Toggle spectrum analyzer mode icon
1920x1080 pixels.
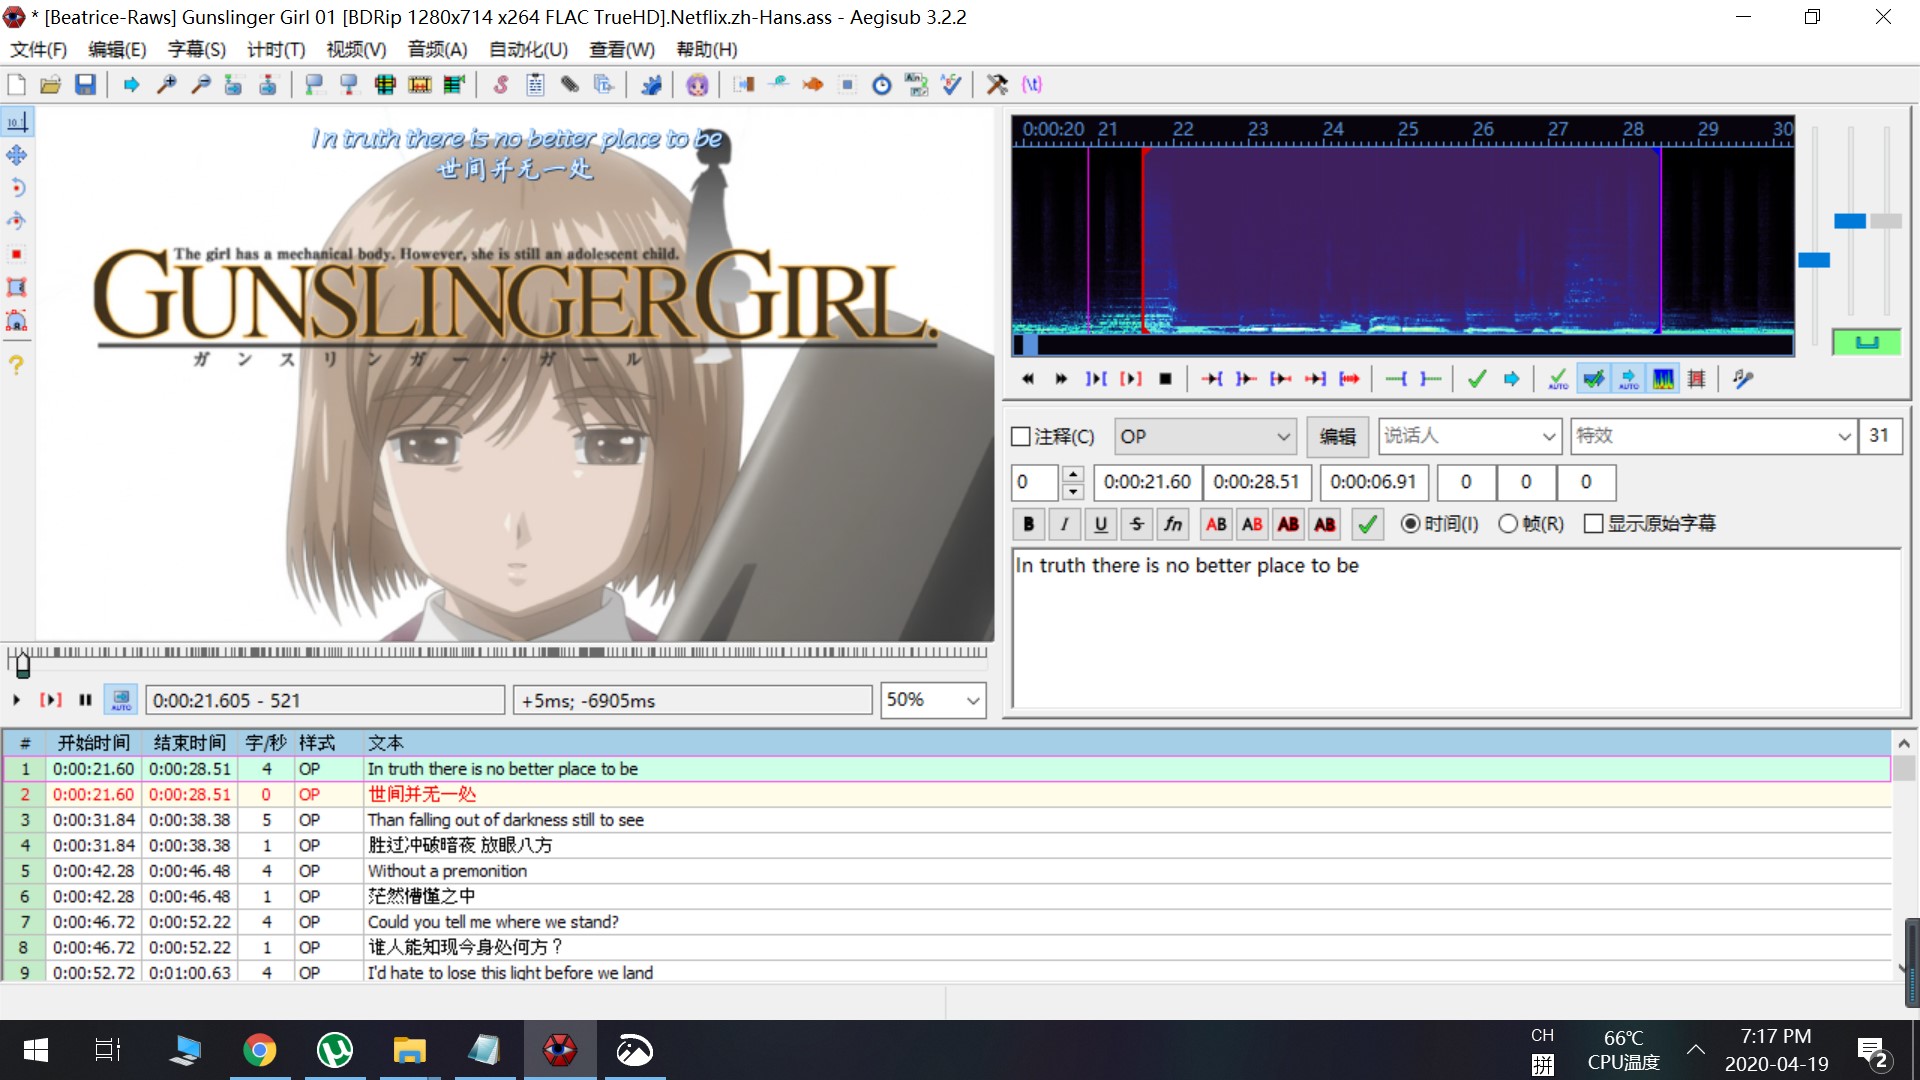tap(1663, 379)
